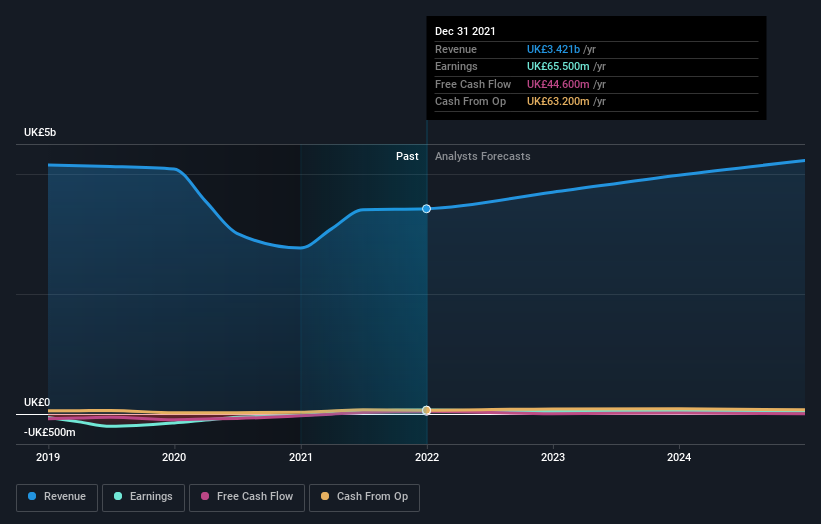Click the UK£0 y-axis label

click(x=37, y=403)
